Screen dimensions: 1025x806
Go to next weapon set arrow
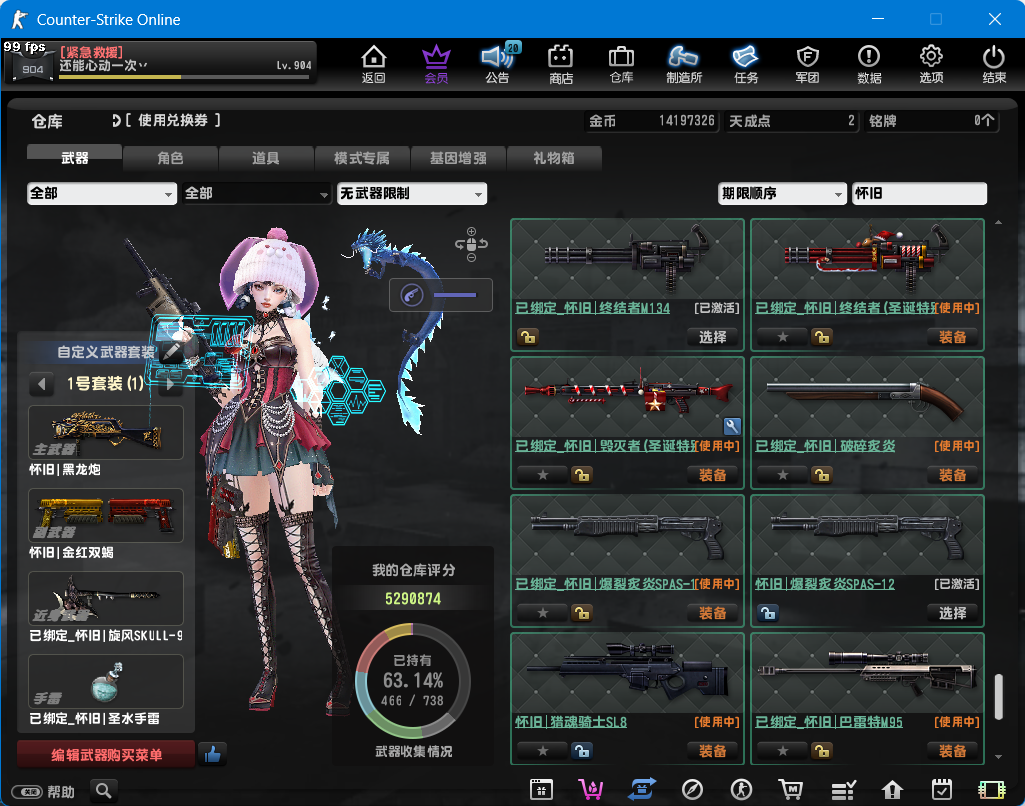171,384
